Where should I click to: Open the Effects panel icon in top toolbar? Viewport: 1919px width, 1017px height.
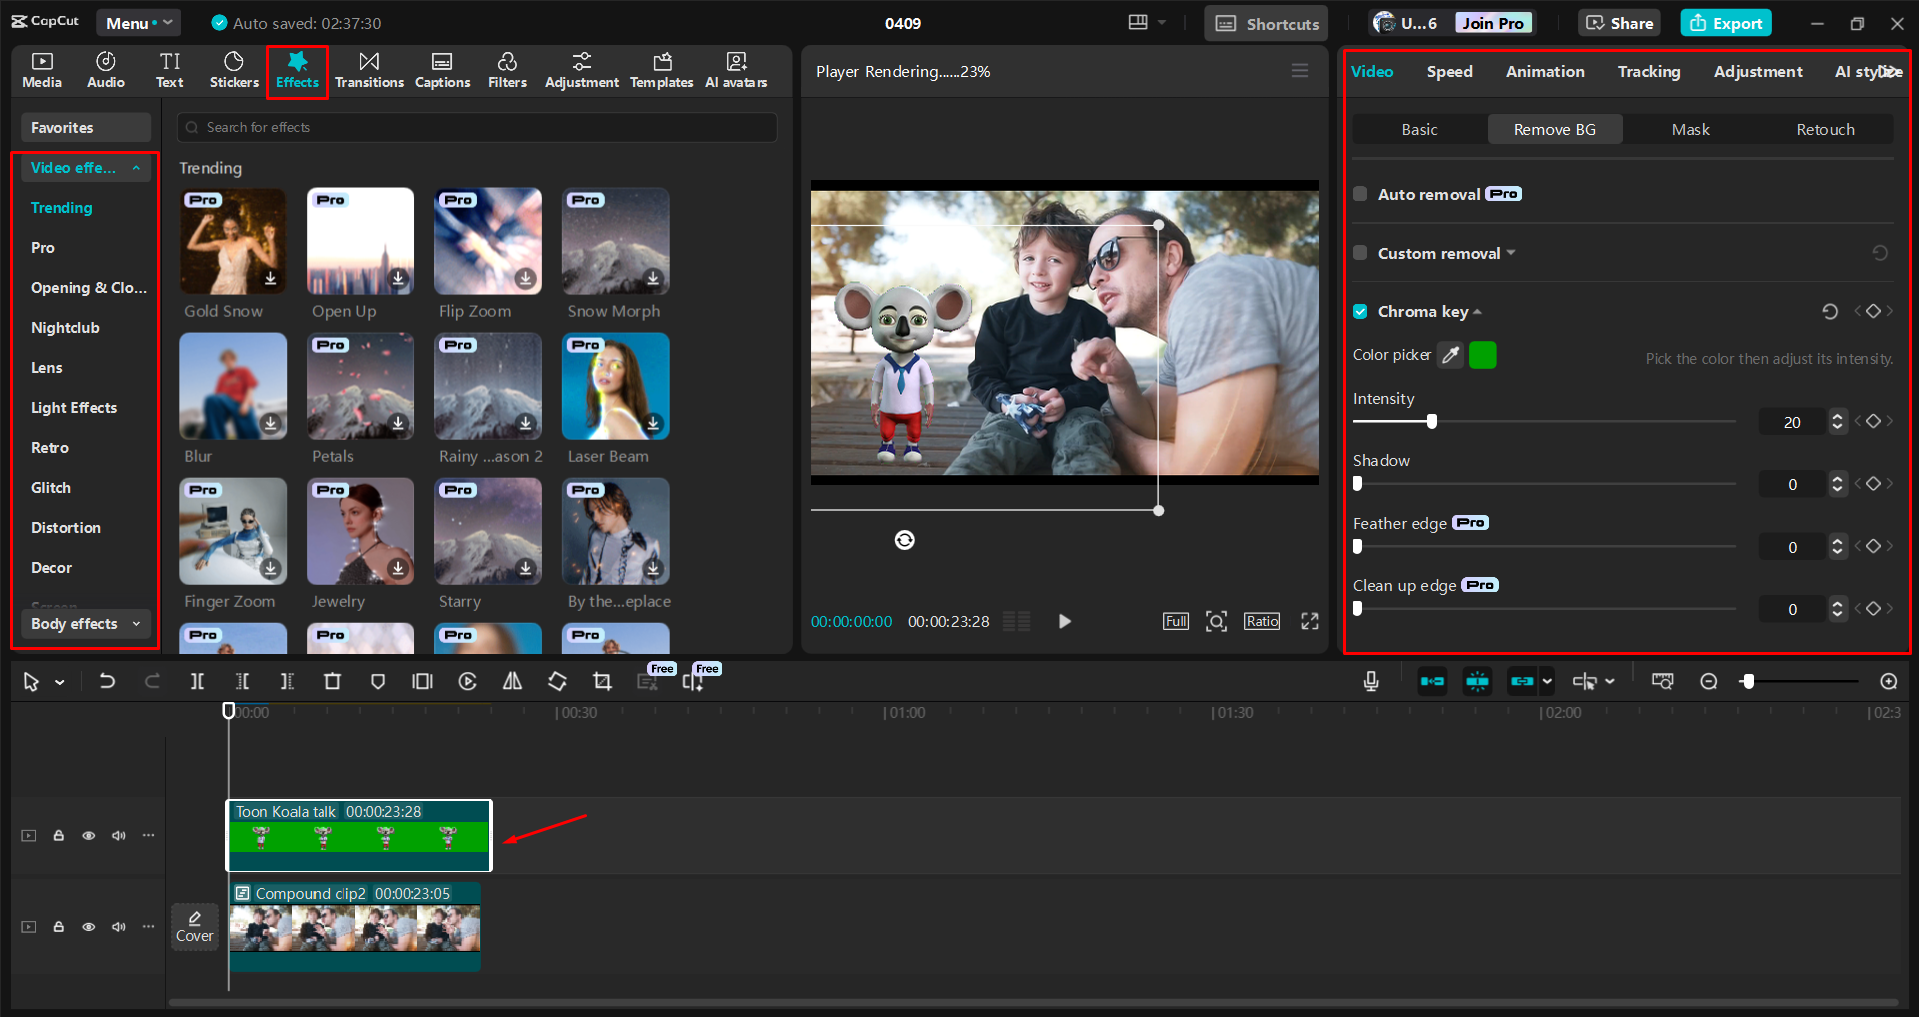297,68
